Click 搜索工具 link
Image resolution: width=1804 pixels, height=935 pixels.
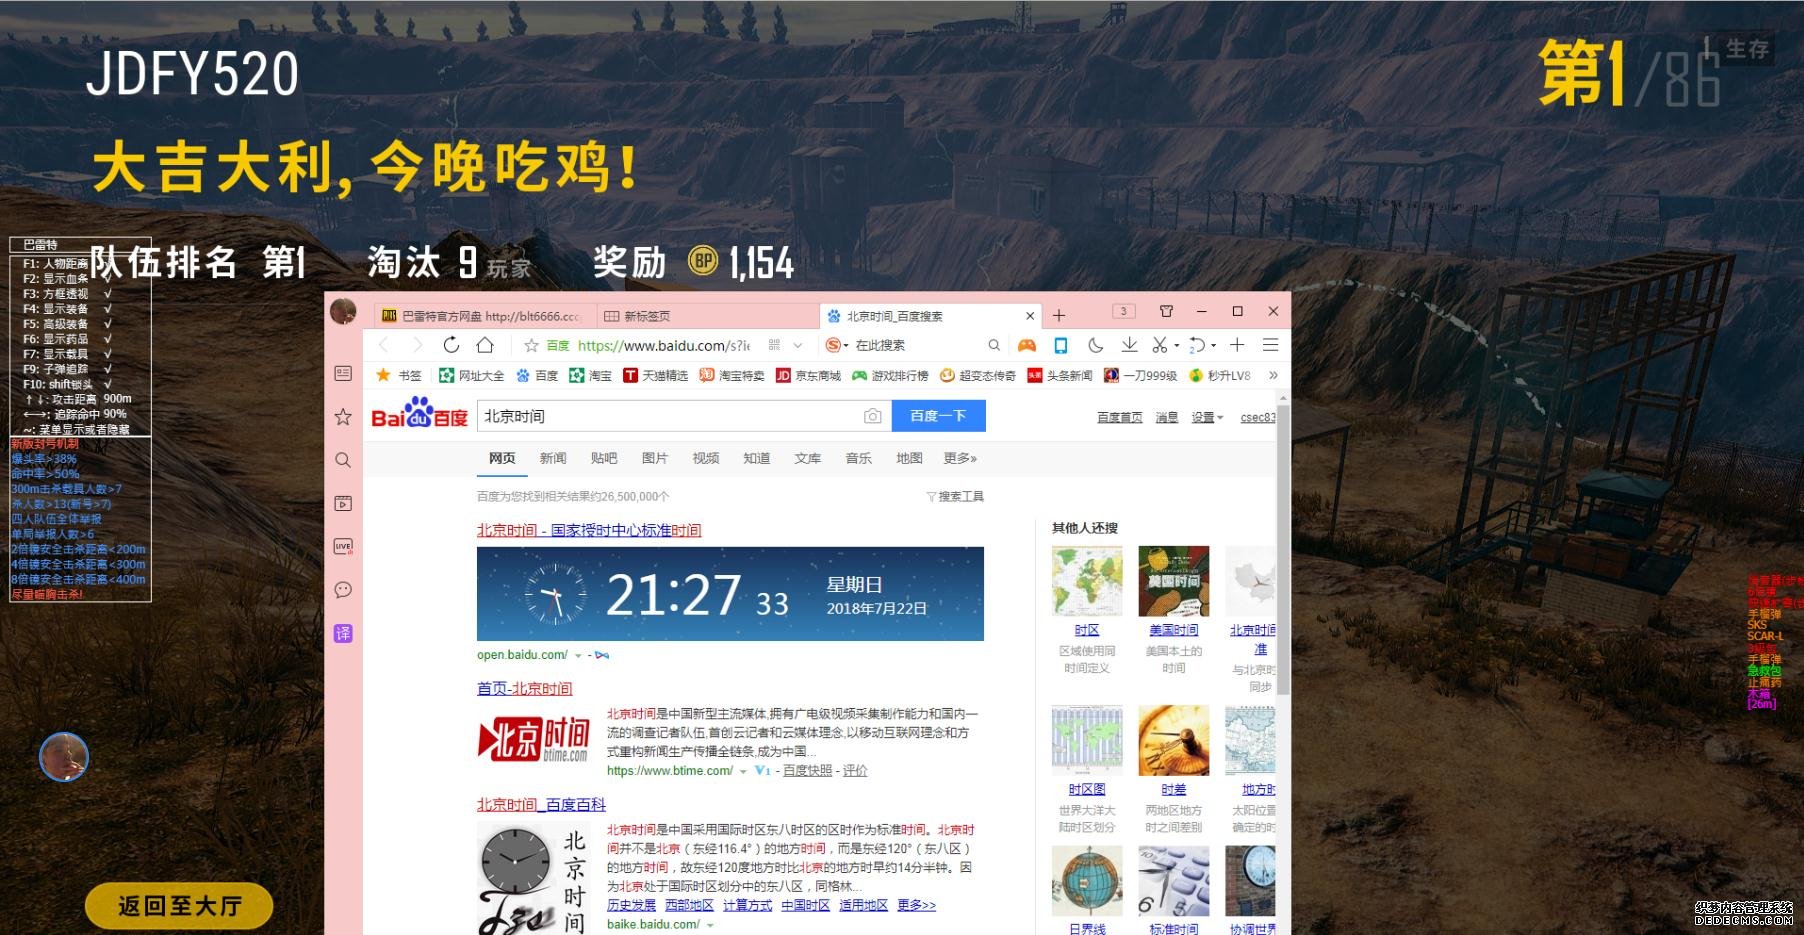[955, 496]
